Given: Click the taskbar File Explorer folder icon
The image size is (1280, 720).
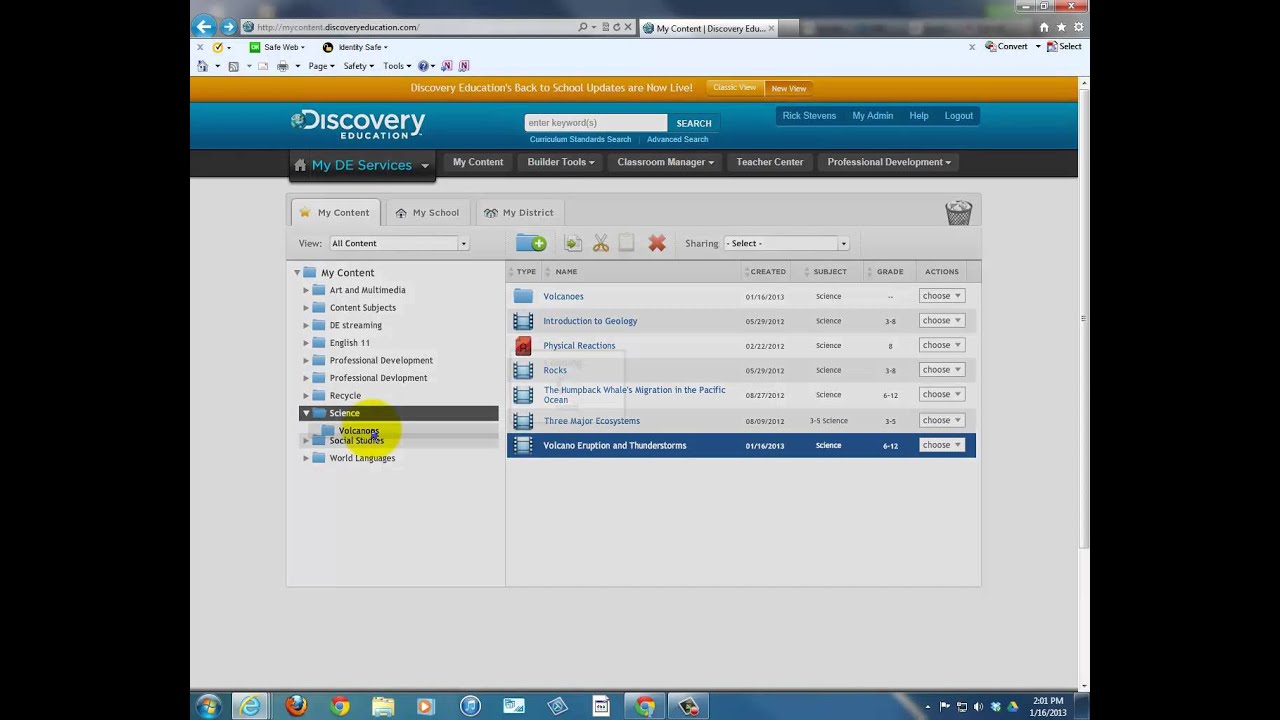Looking at the screenshot, I should [383, 706].
